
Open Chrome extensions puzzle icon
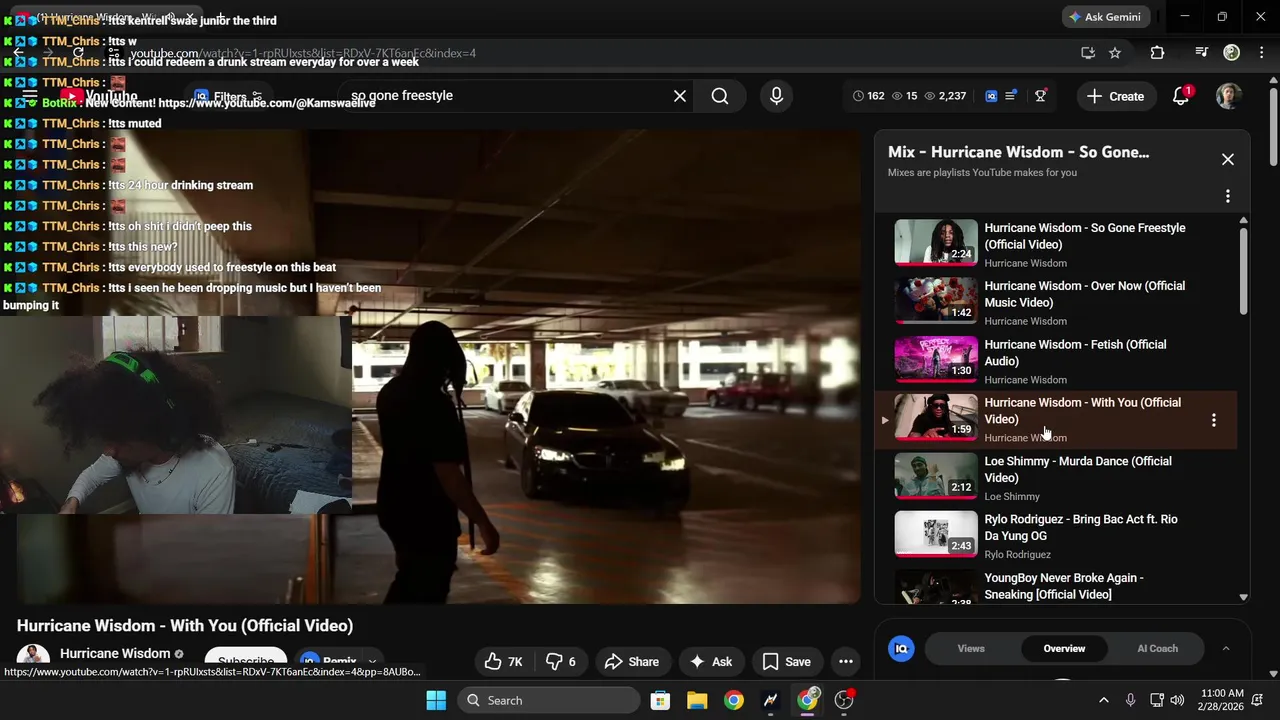[x=1157, y=53]
